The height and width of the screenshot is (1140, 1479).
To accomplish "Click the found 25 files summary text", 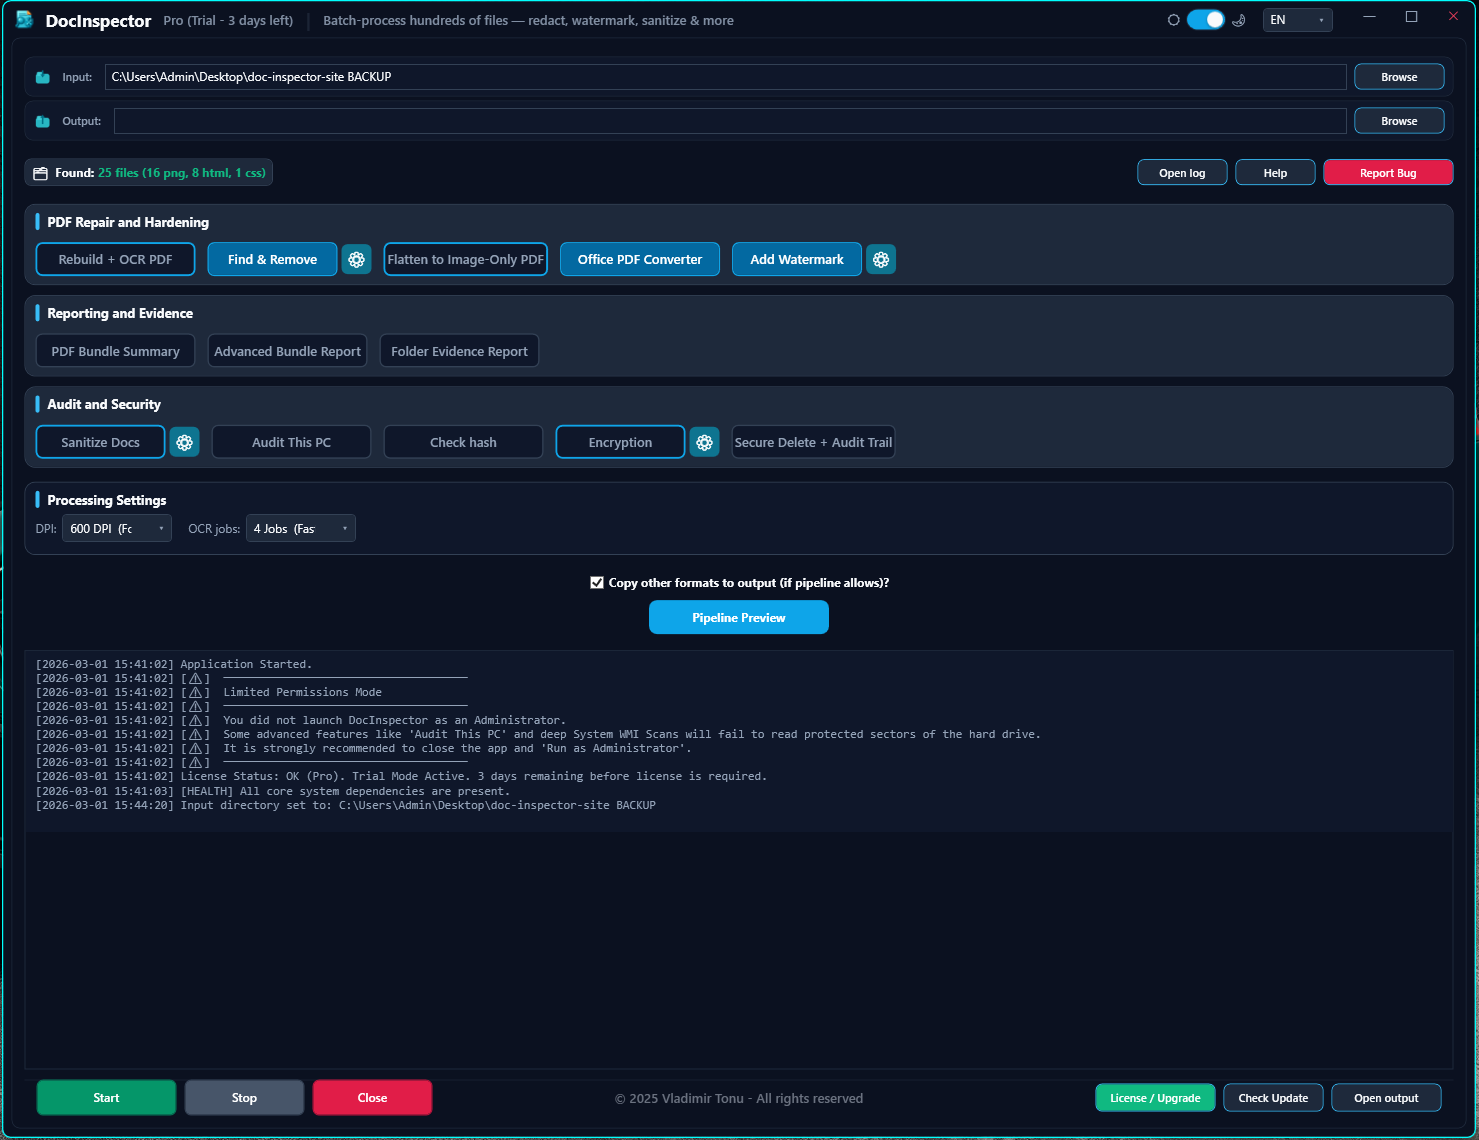I will 182,173.
